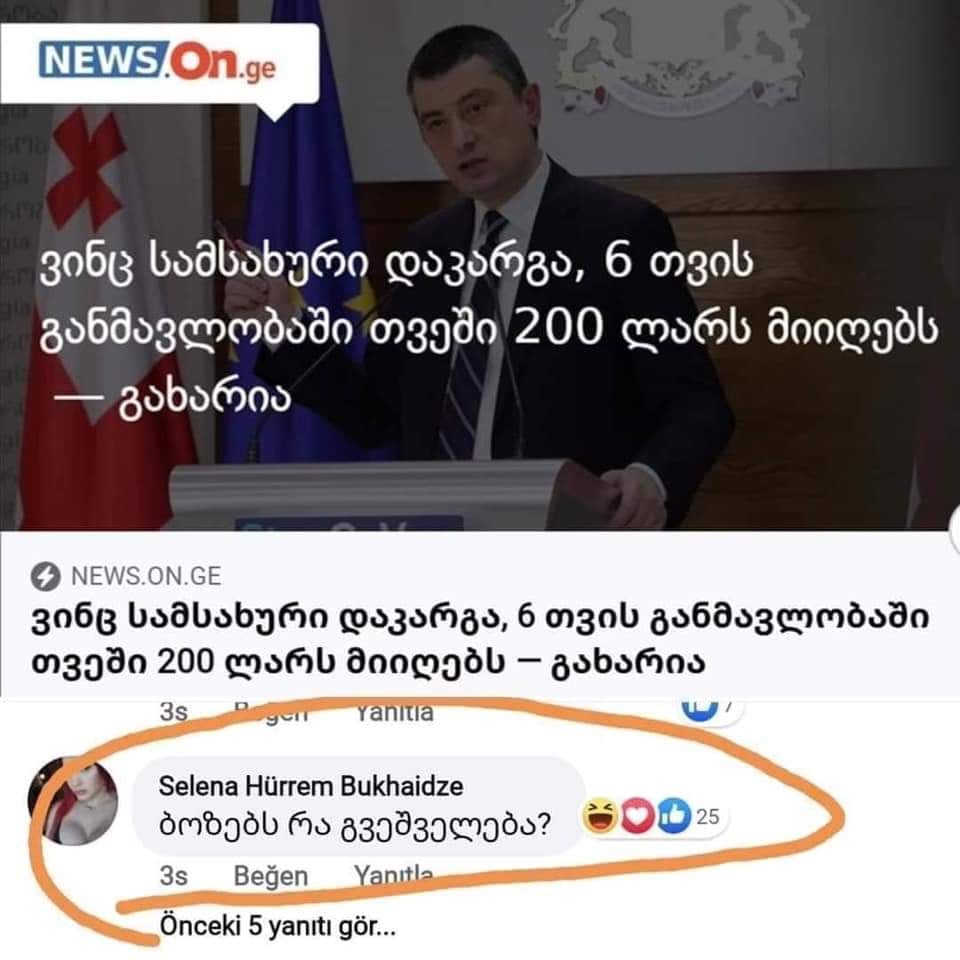
Task: Click Yanıtla under Selena's comment
Action: point(394,875)
